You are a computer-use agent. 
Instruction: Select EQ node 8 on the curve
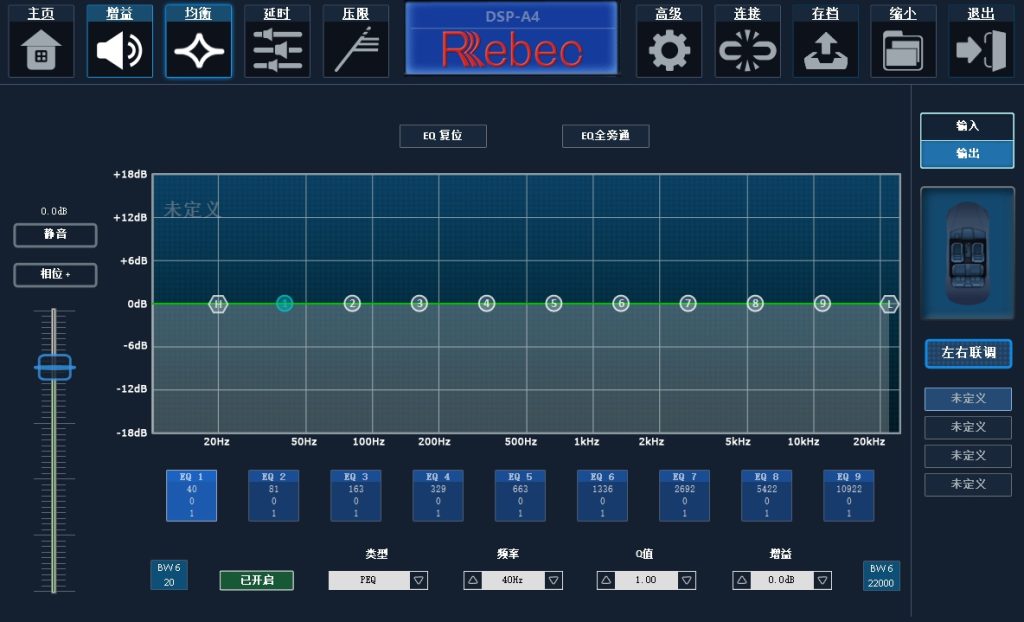pyautogui.click(x=755, y=303)
